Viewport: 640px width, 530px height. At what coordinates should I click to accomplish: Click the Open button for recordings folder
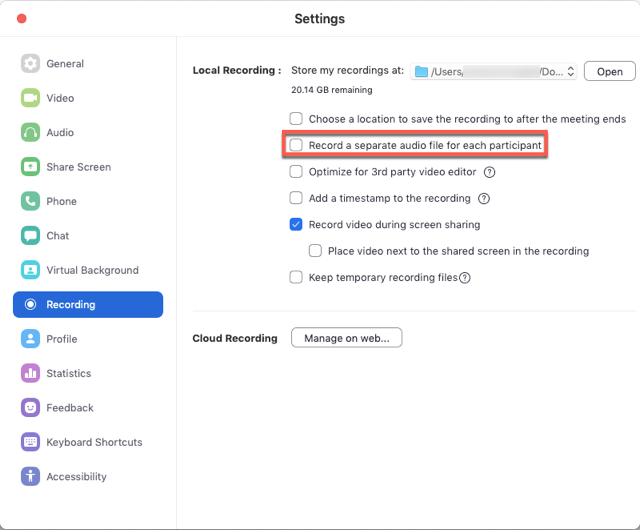[610, 71]
